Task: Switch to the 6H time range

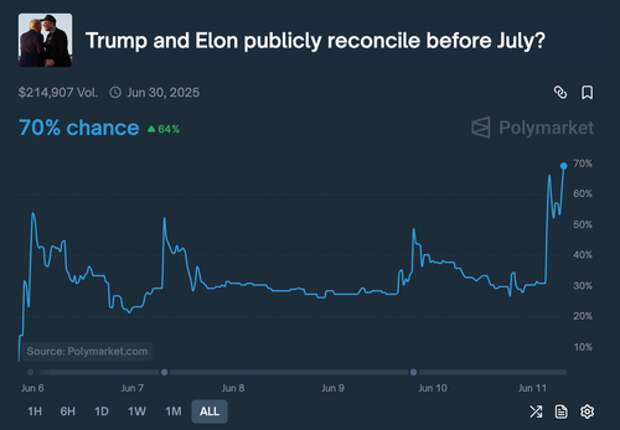Action: pos(68,411)
